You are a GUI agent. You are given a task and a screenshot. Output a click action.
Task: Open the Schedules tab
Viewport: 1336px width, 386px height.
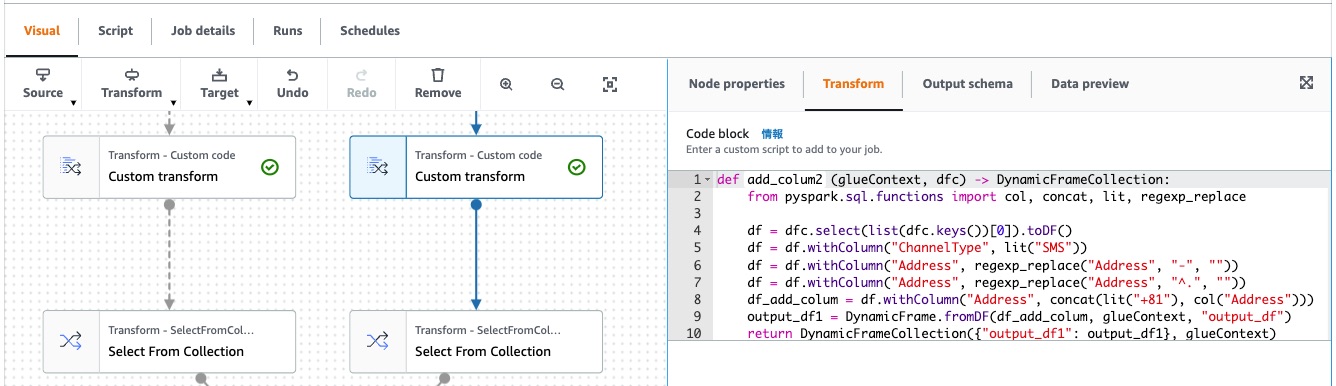pos(370,30)
